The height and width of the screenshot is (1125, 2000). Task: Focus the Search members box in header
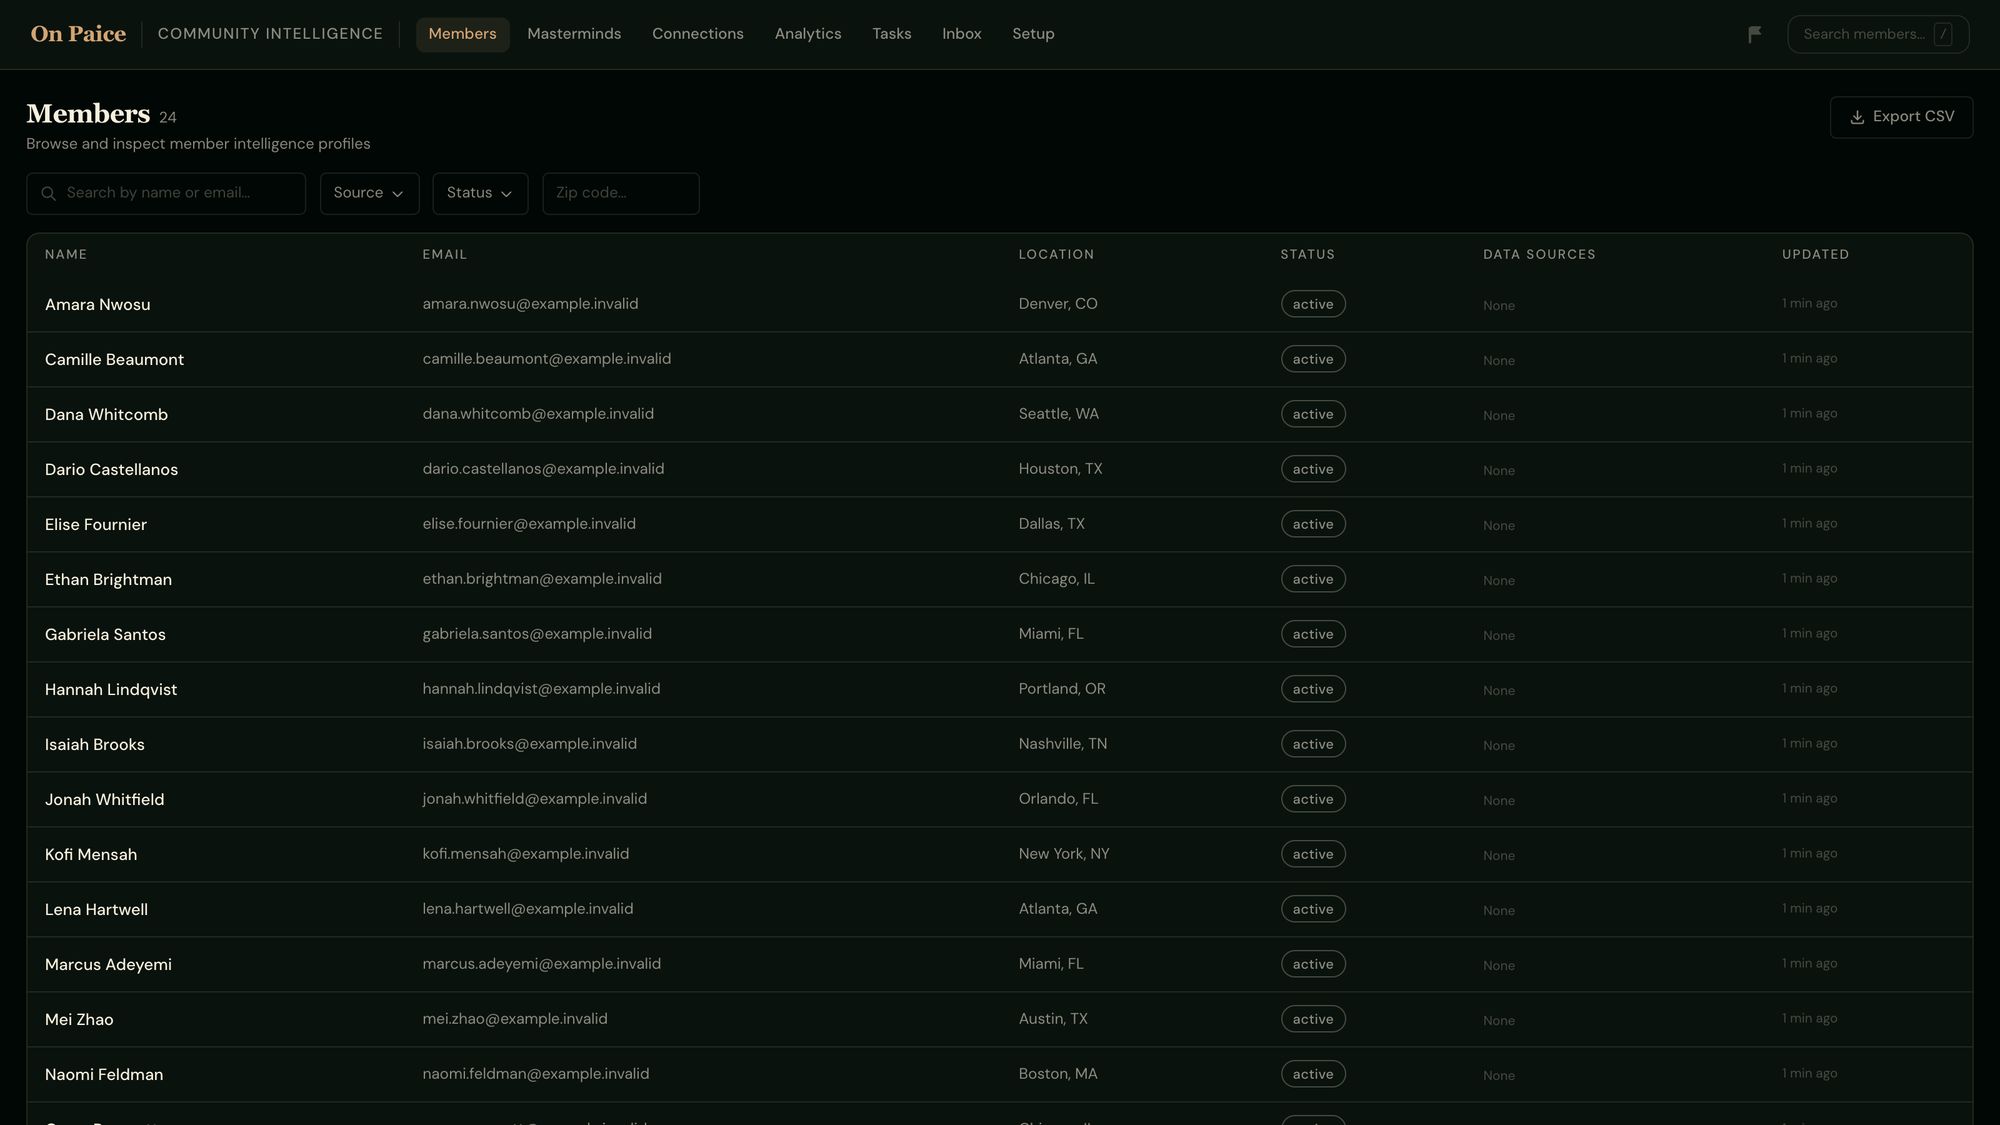pyautogui.click(x=1878, y=34)
